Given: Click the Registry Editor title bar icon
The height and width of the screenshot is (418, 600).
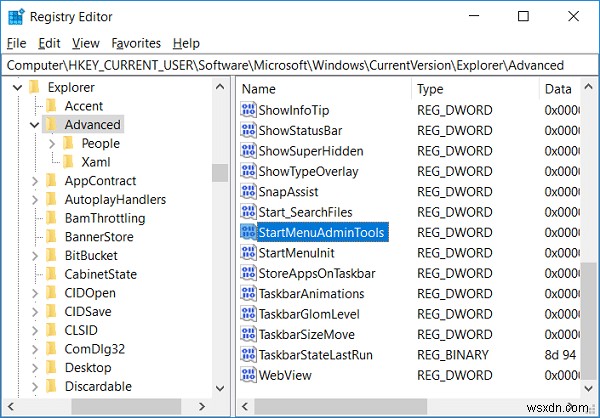Looking at the screenshot, I should 15,17.
